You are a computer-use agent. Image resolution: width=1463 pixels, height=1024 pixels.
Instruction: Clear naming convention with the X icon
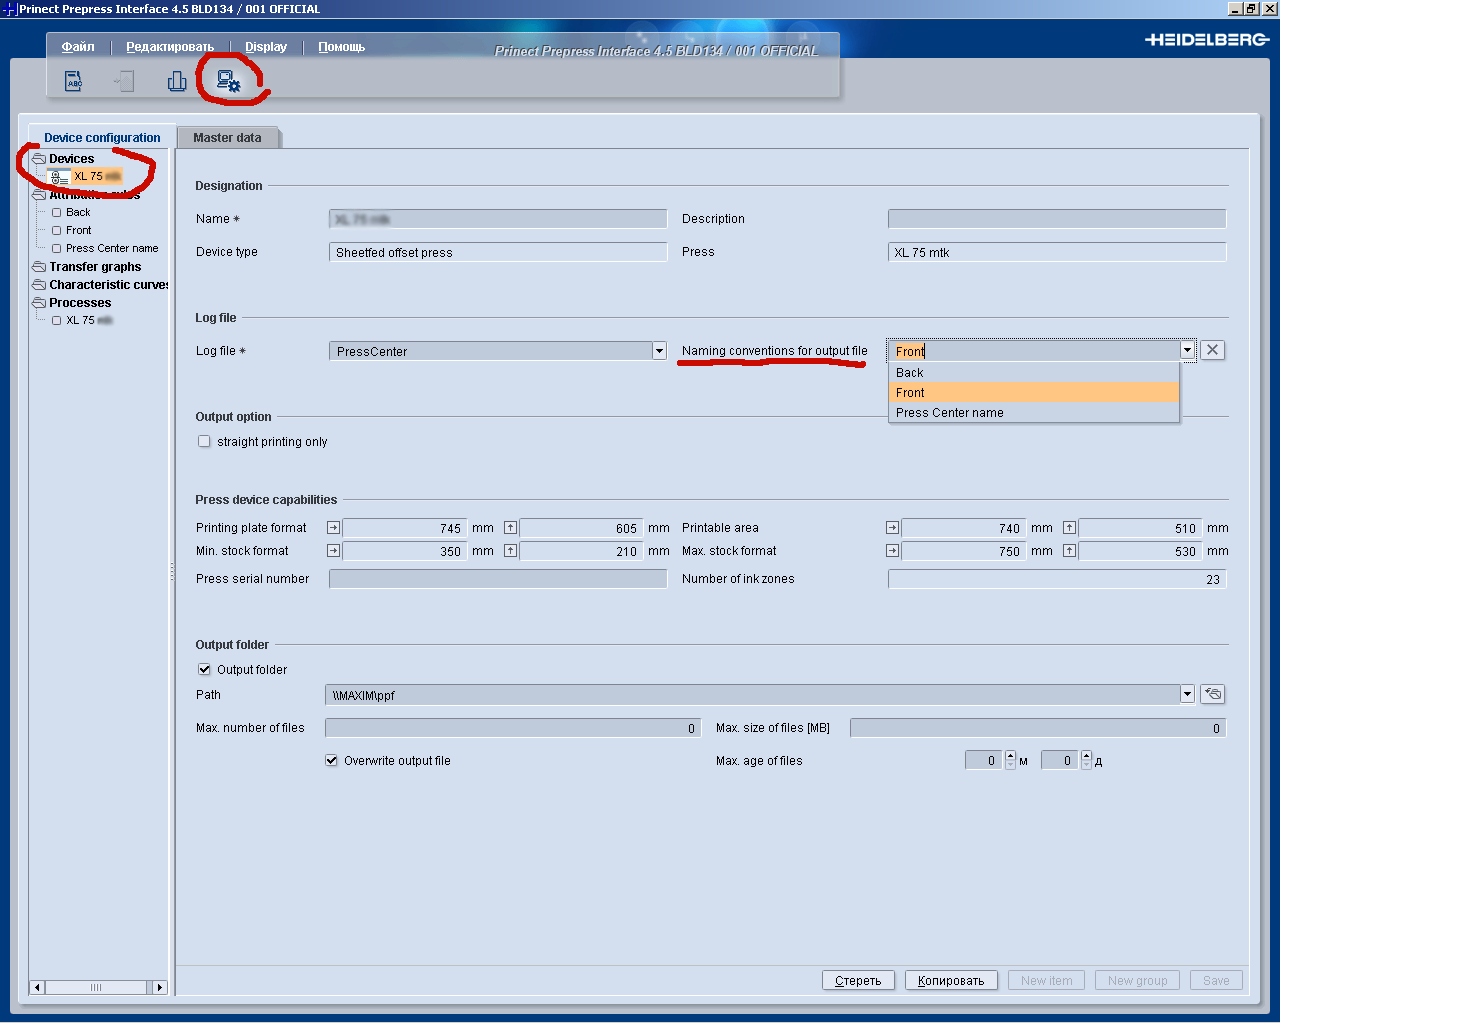click(1212, 350)
